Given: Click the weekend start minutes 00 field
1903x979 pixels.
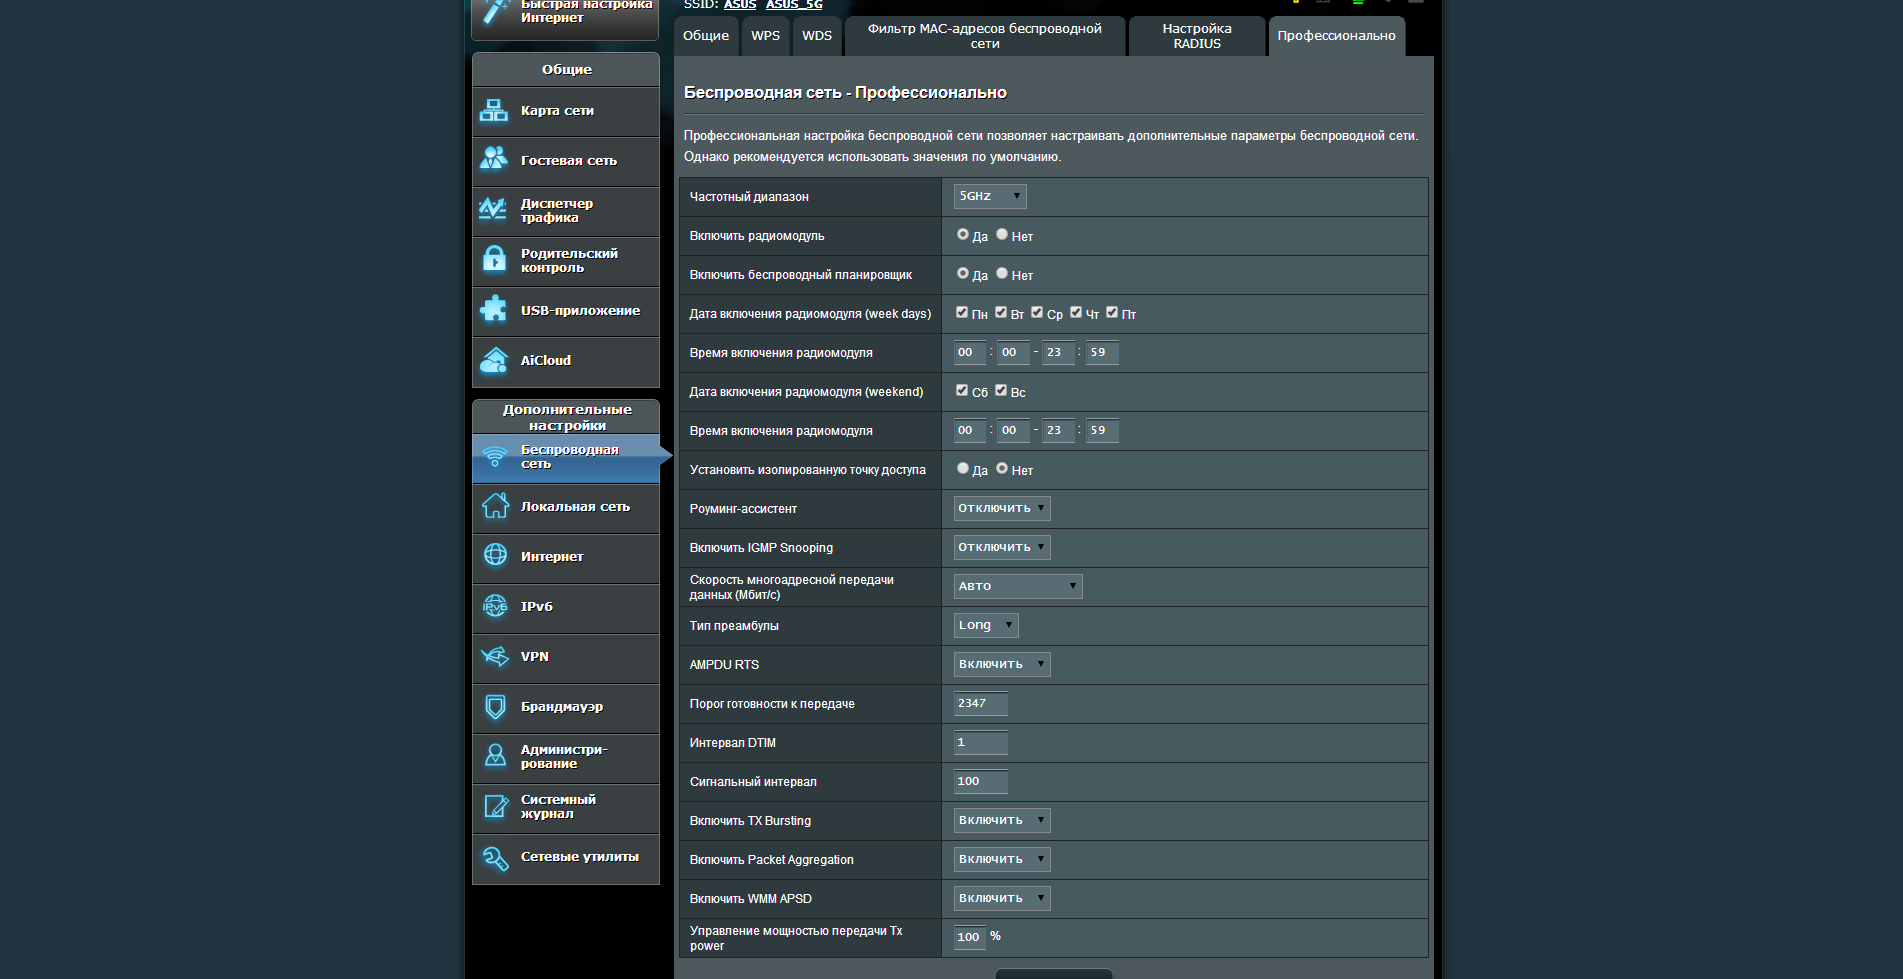Looking at the screenshot, I should point(1014,430).
